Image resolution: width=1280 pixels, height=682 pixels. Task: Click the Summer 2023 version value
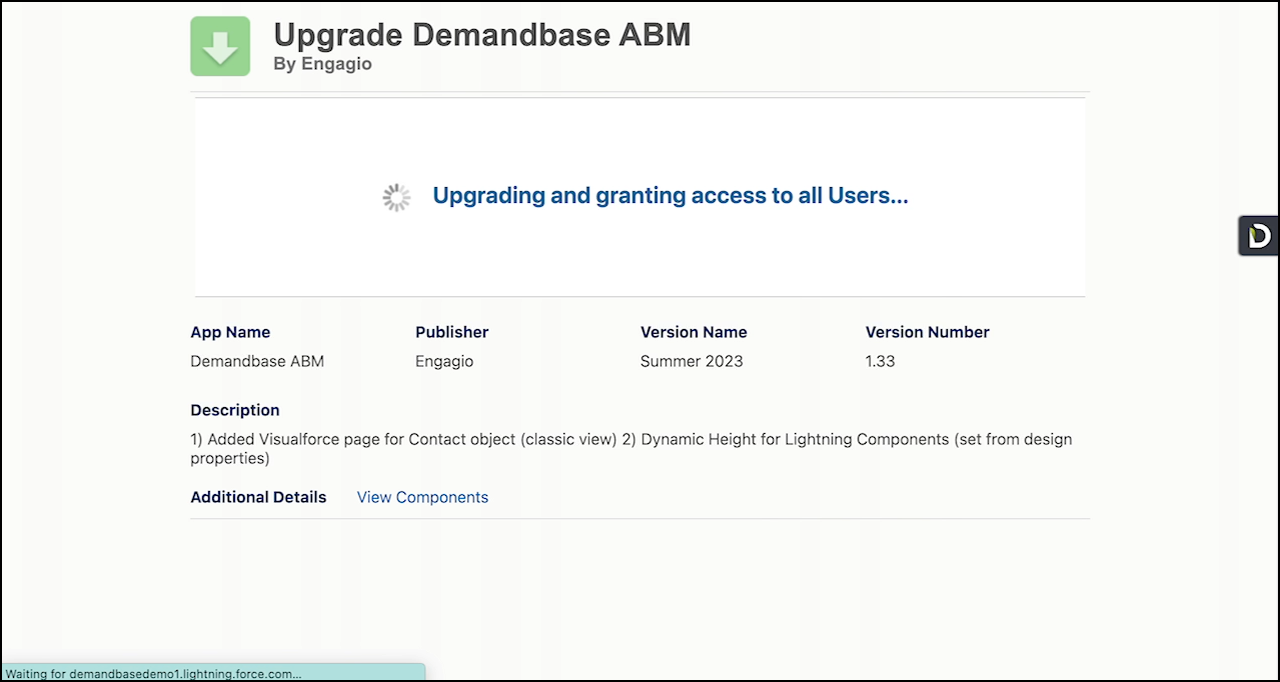point(691,361)
